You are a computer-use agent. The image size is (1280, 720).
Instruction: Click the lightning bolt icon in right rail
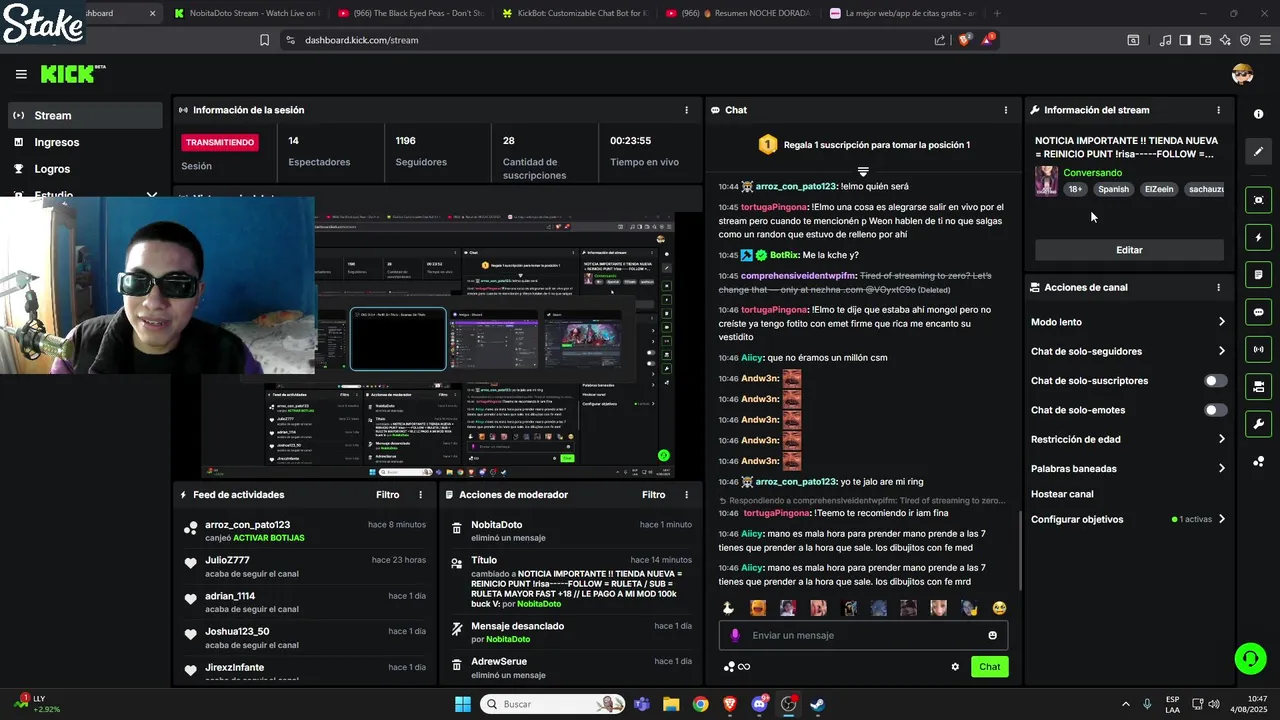tap(1258, 238)
